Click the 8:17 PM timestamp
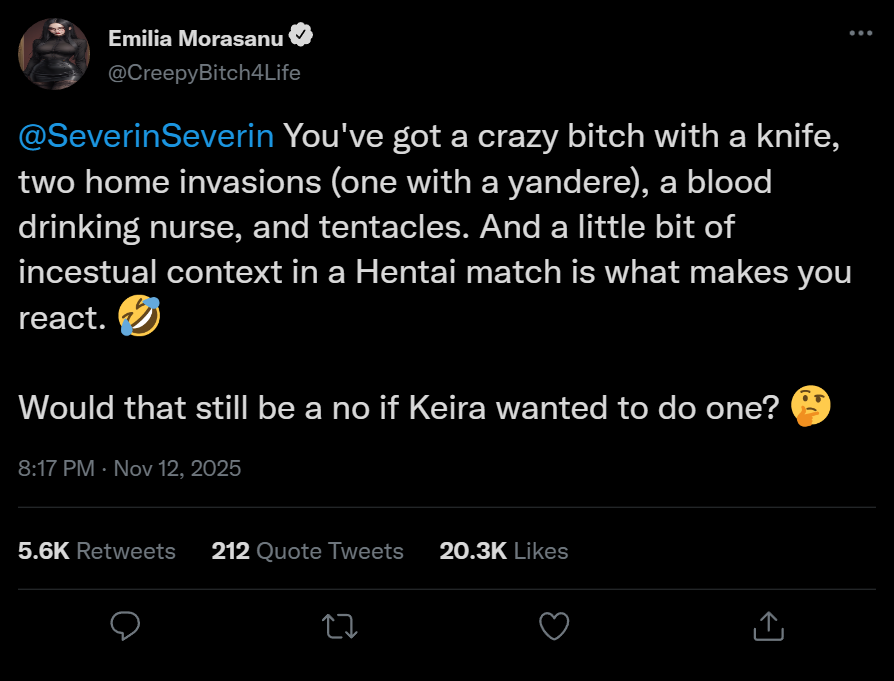Screen dimensions: 894x681 (x=55, y=467)
